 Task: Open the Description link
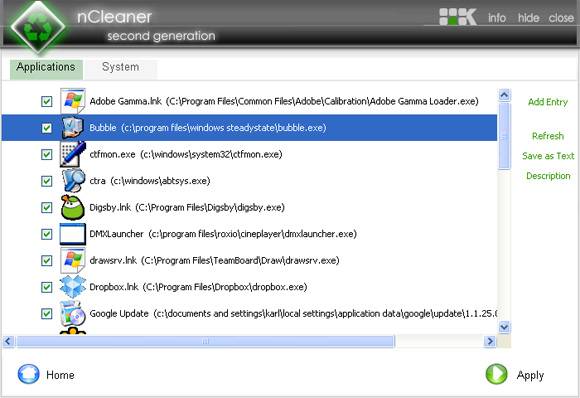tap(548, 176)
